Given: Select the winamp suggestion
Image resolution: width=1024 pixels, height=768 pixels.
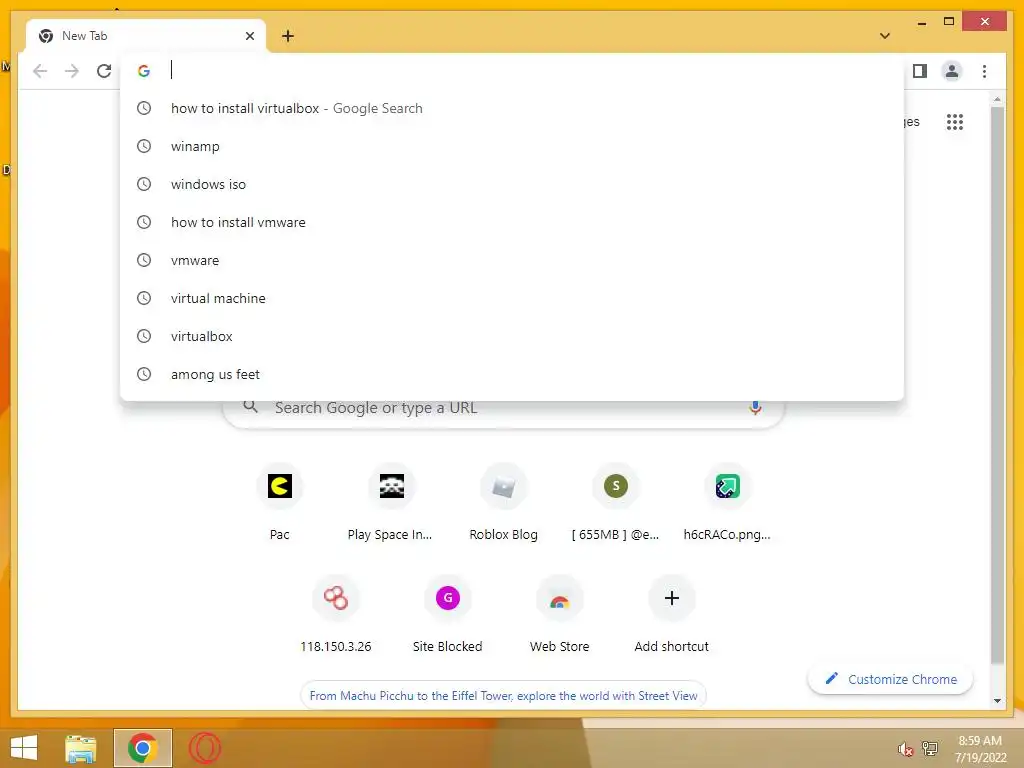Looking at the screenshot, I should (512, 146).
